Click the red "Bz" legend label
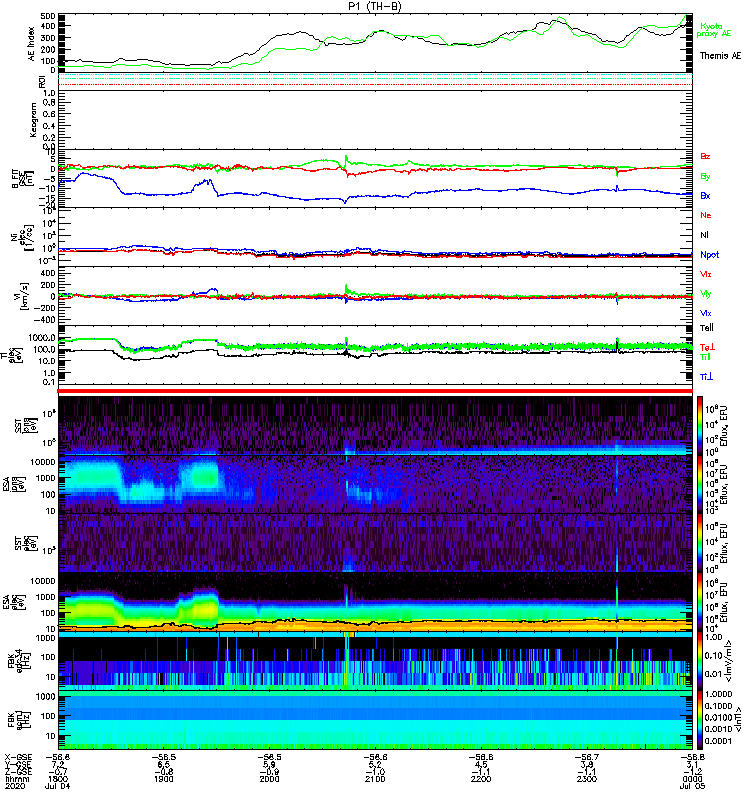750x800 pixels. pos(705,156)
